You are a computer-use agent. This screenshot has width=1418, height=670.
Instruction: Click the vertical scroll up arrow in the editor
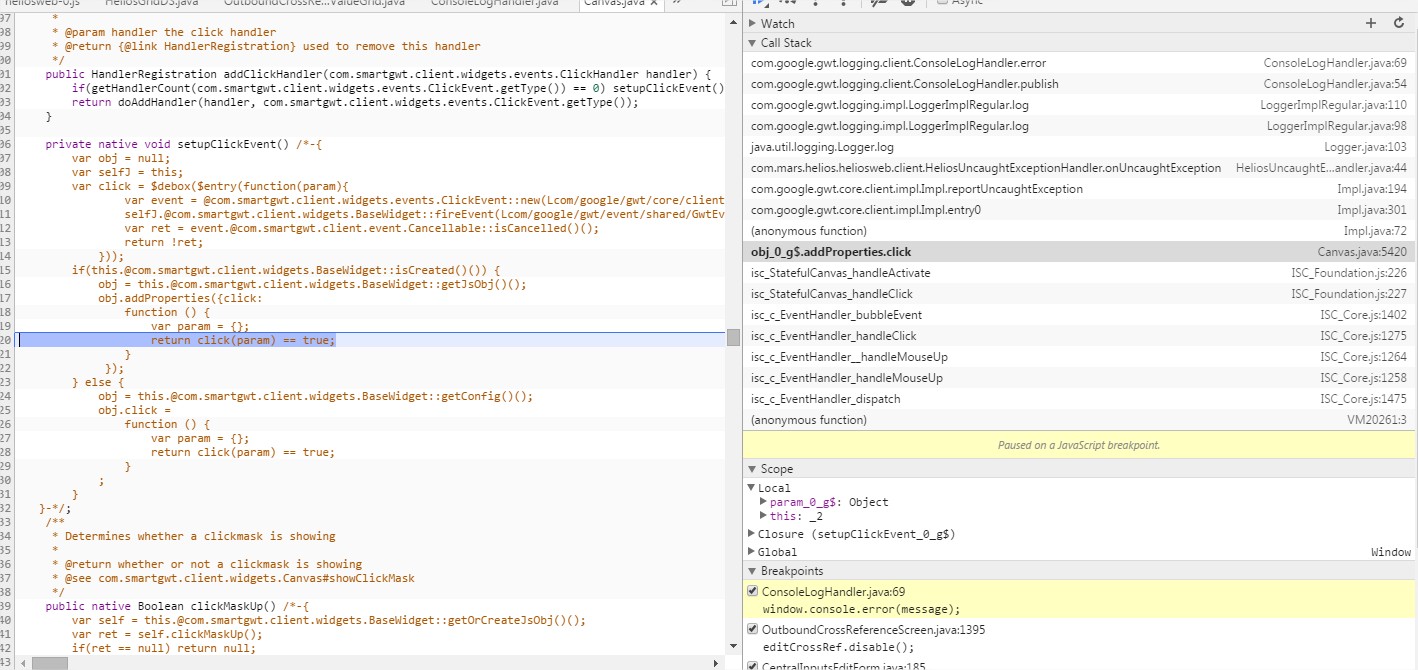[733, 20]
